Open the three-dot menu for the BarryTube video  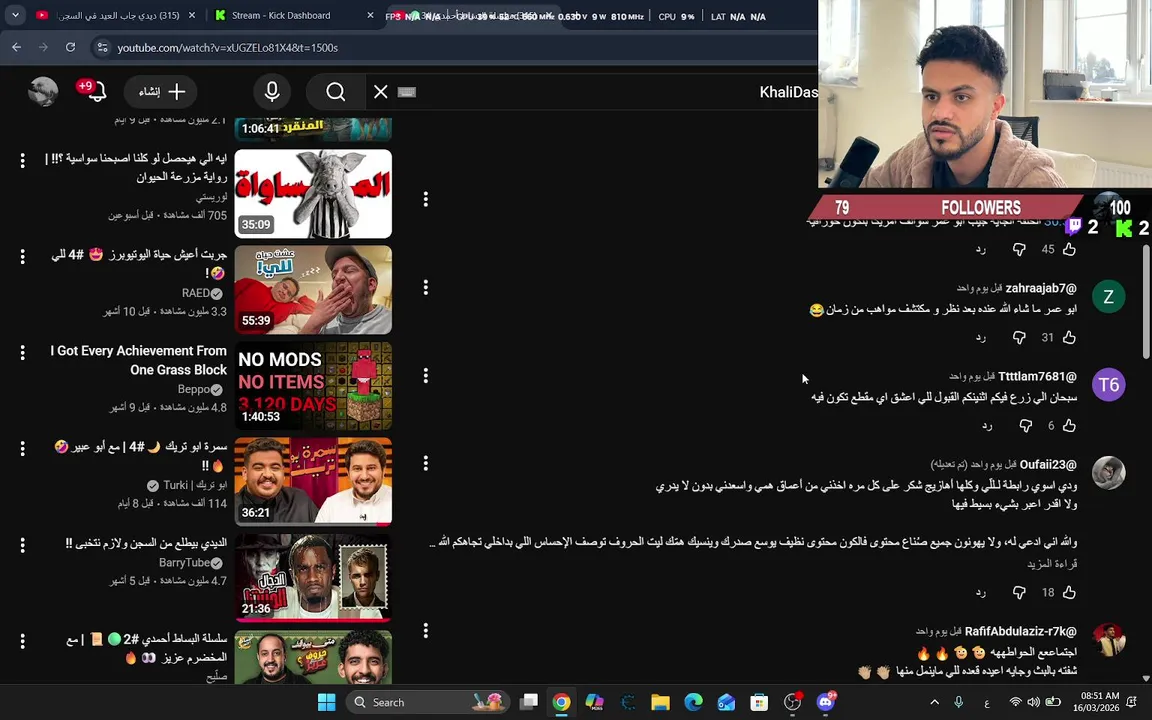pos(23,544)
